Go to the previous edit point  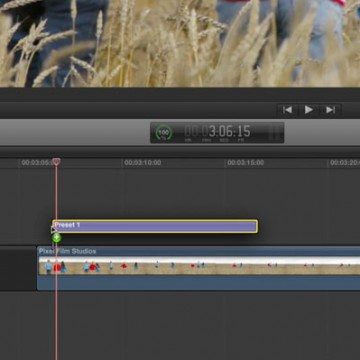coord(287,110)
